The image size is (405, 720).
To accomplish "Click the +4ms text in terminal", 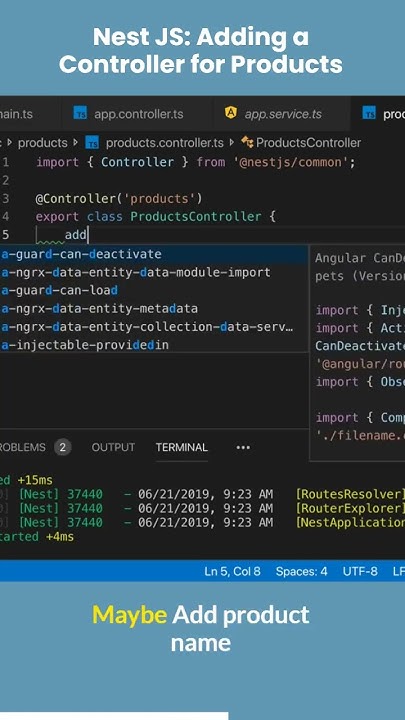I will [60, 537].
